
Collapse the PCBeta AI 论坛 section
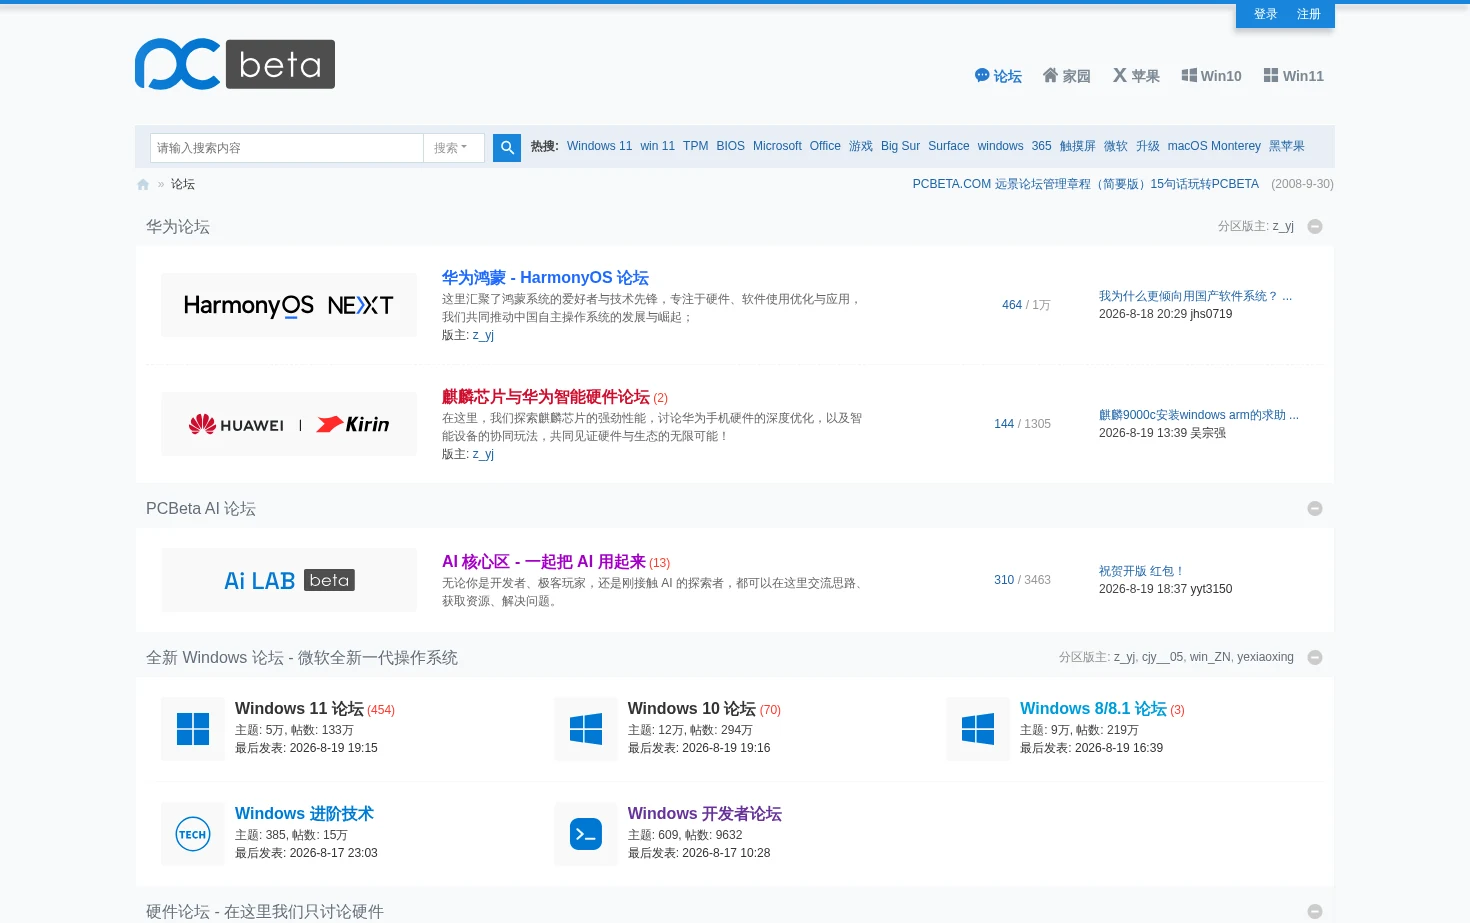tap(1315, 509)
